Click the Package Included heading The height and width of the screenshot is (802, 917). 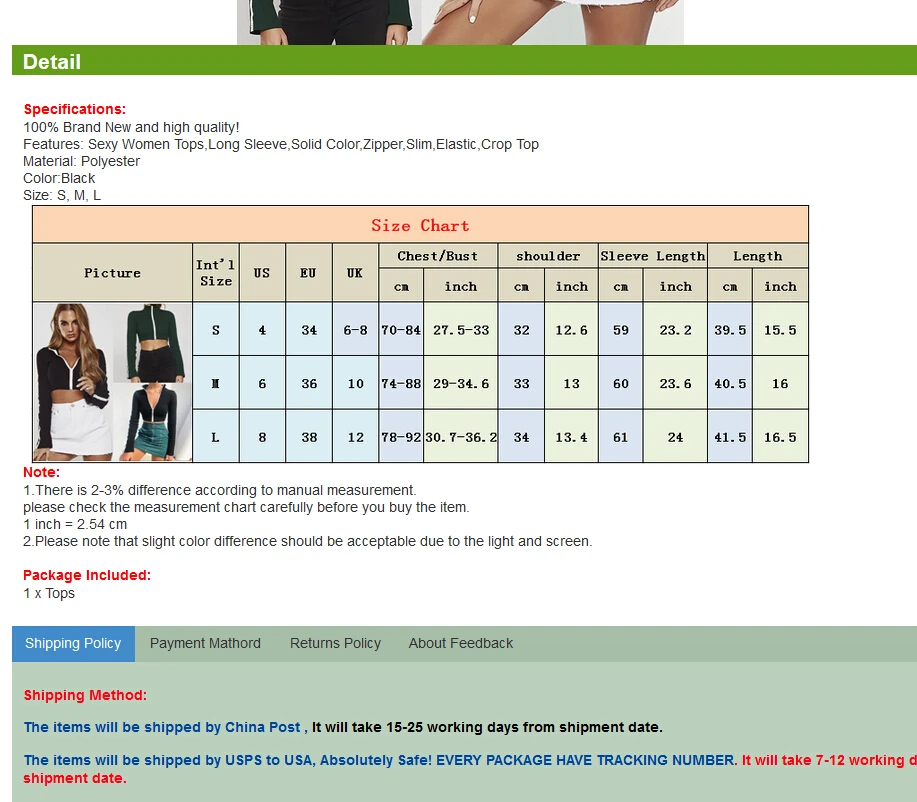click(x=87, y=575)
